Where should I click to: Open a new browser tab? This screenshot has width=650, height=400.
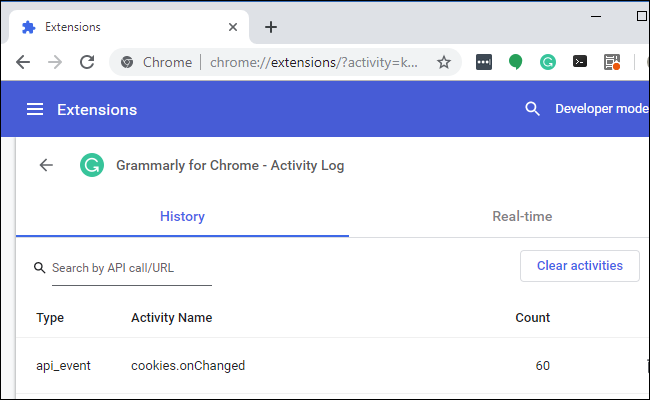pyautogui.click(x=270, y=27)
